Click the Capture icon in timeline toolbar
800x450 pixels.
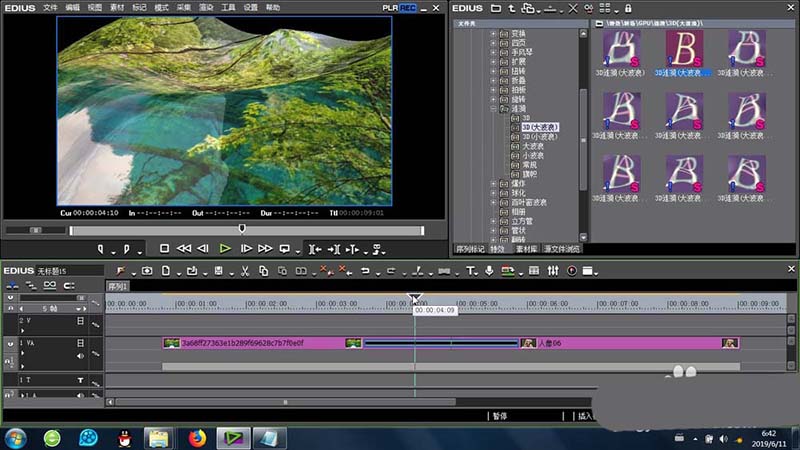click(147, 271)
